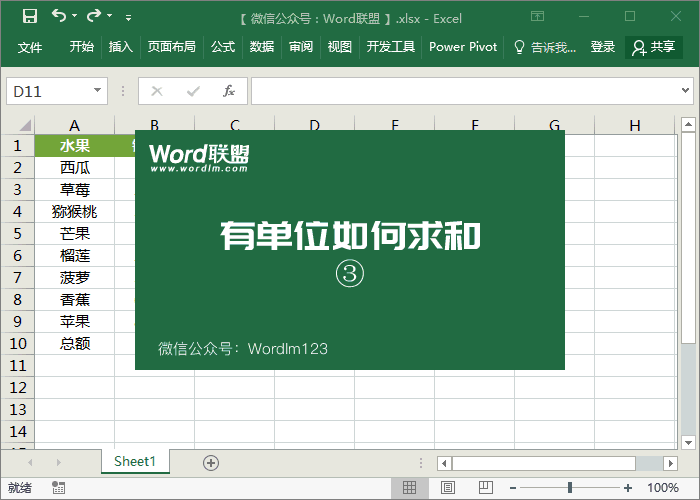
Task: Click the Undo arrow icon
Action: click(58, 16)
